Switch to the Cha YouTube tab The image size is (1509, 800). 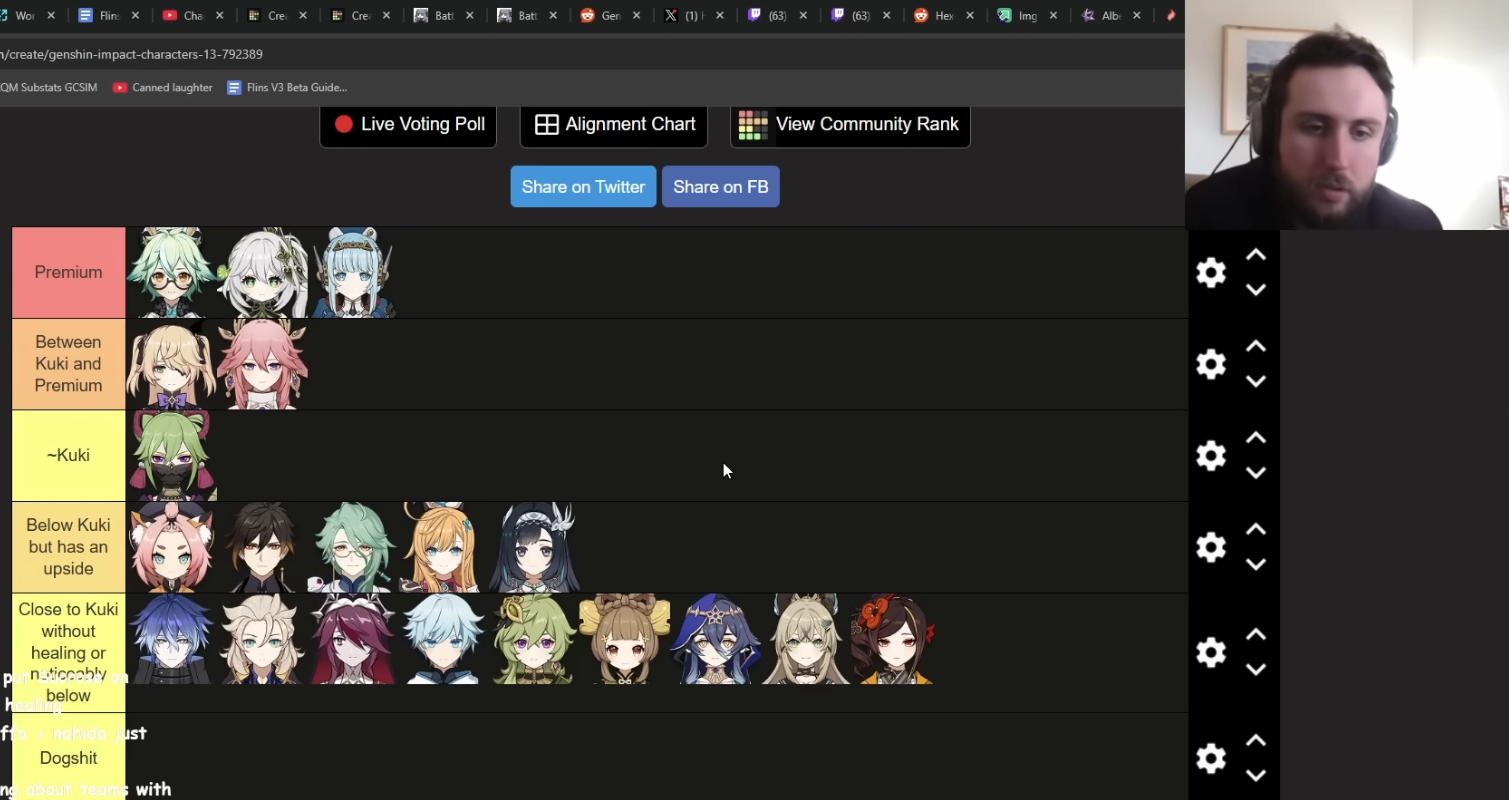[192, 15]
